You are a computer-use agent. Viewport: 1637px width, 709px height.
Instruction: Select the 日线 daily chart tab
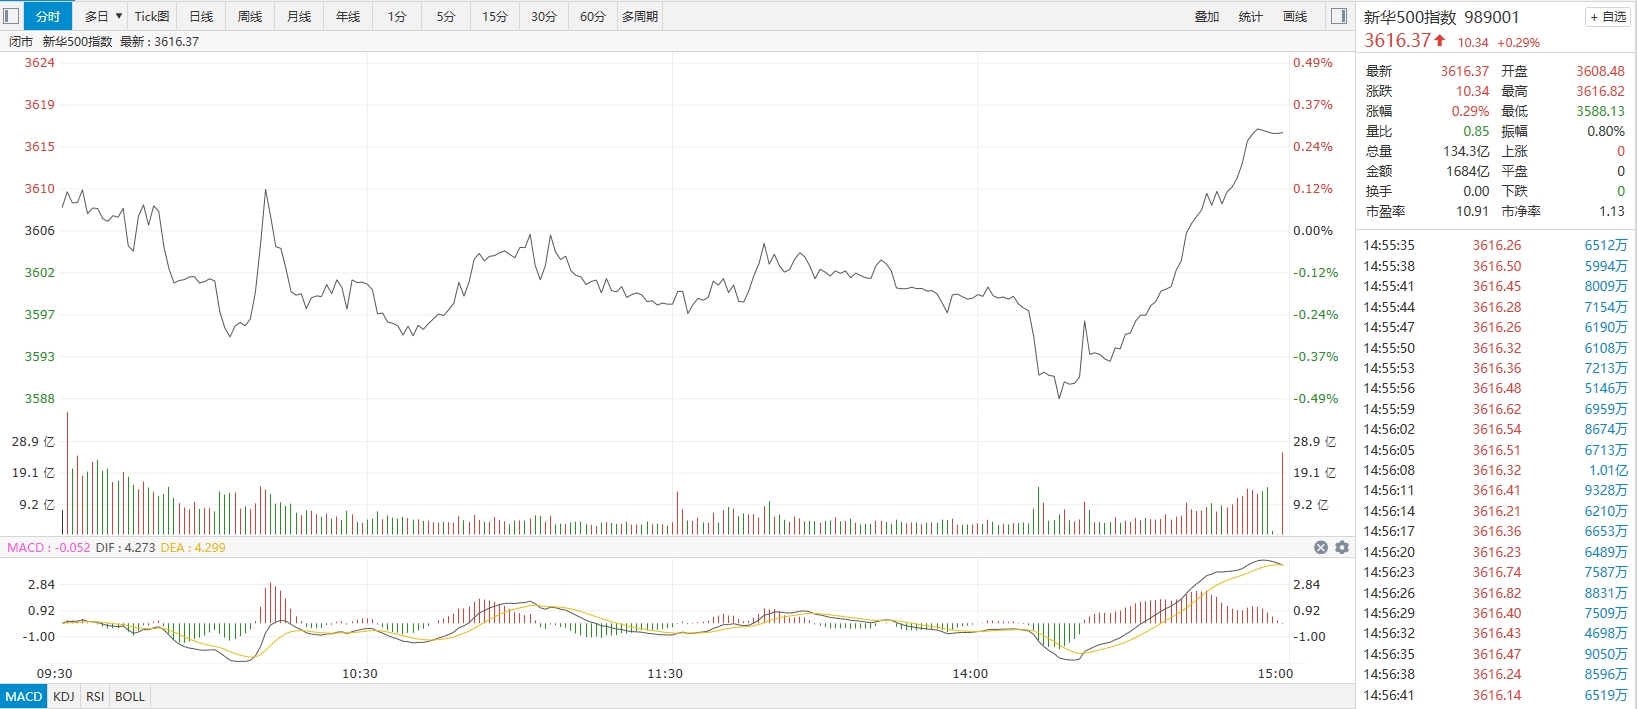tap(201, 16)
